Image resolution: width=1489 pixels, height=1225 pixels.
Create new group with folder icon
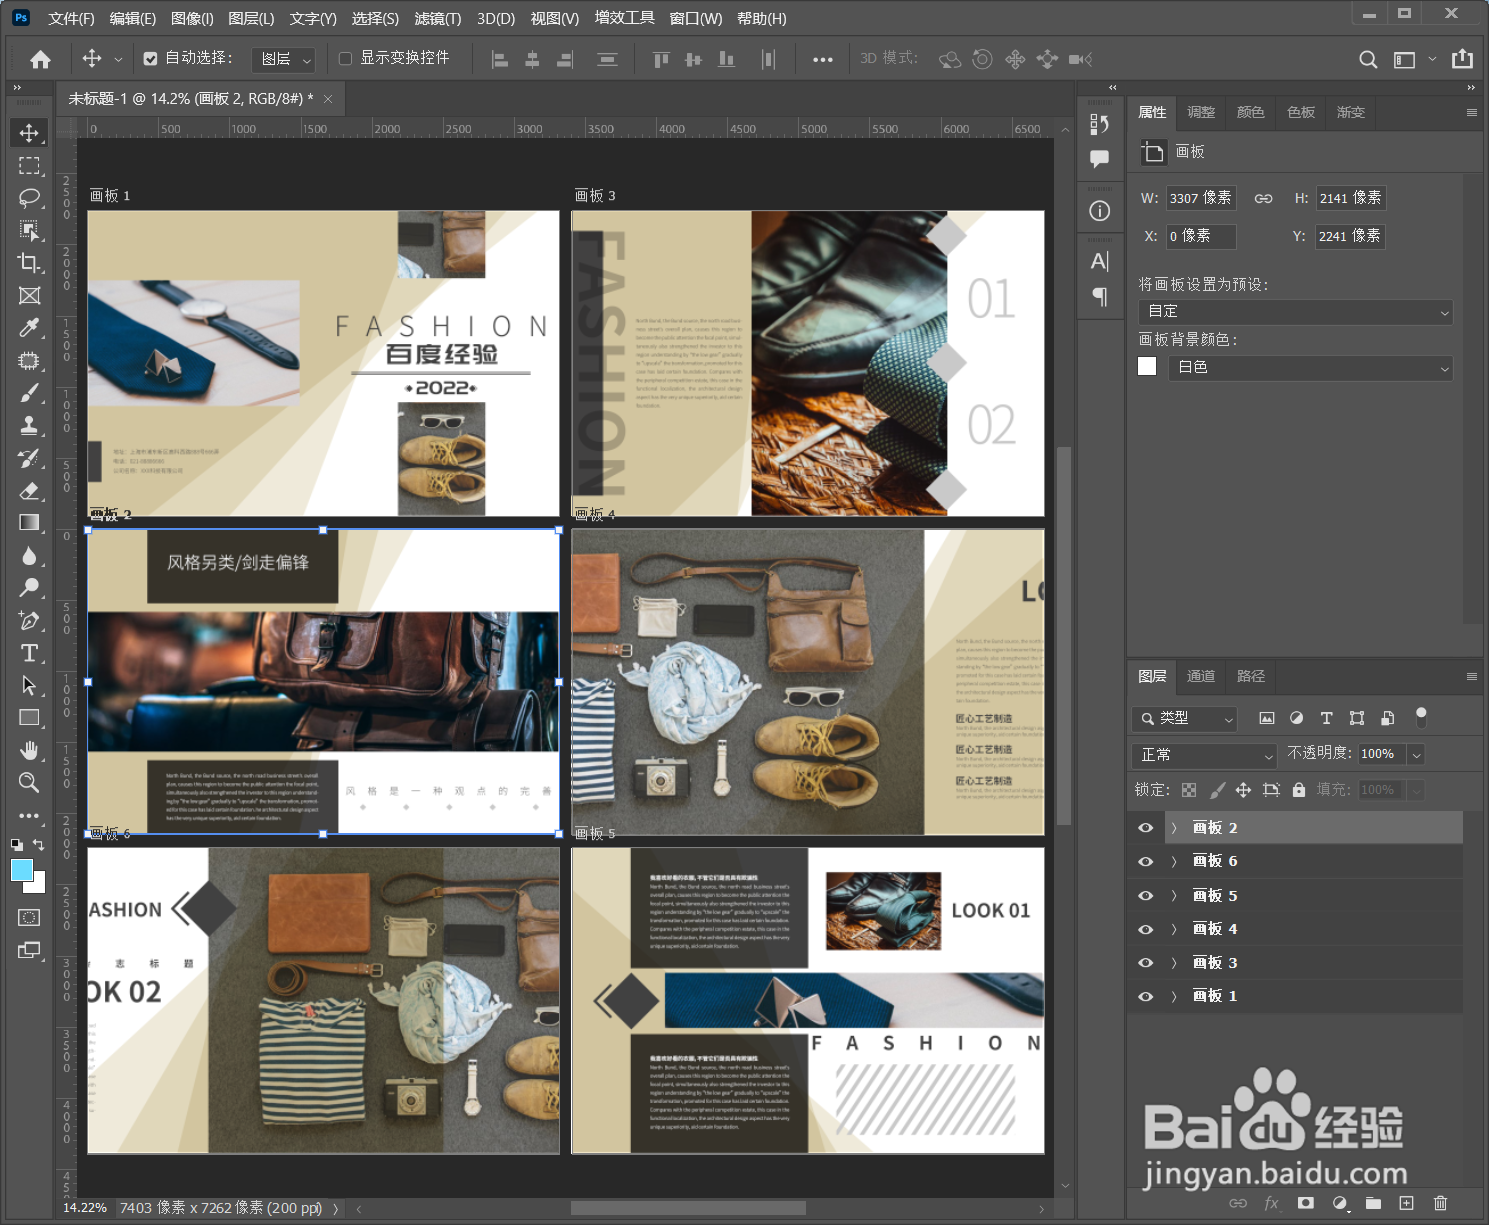[1372, 1203]
